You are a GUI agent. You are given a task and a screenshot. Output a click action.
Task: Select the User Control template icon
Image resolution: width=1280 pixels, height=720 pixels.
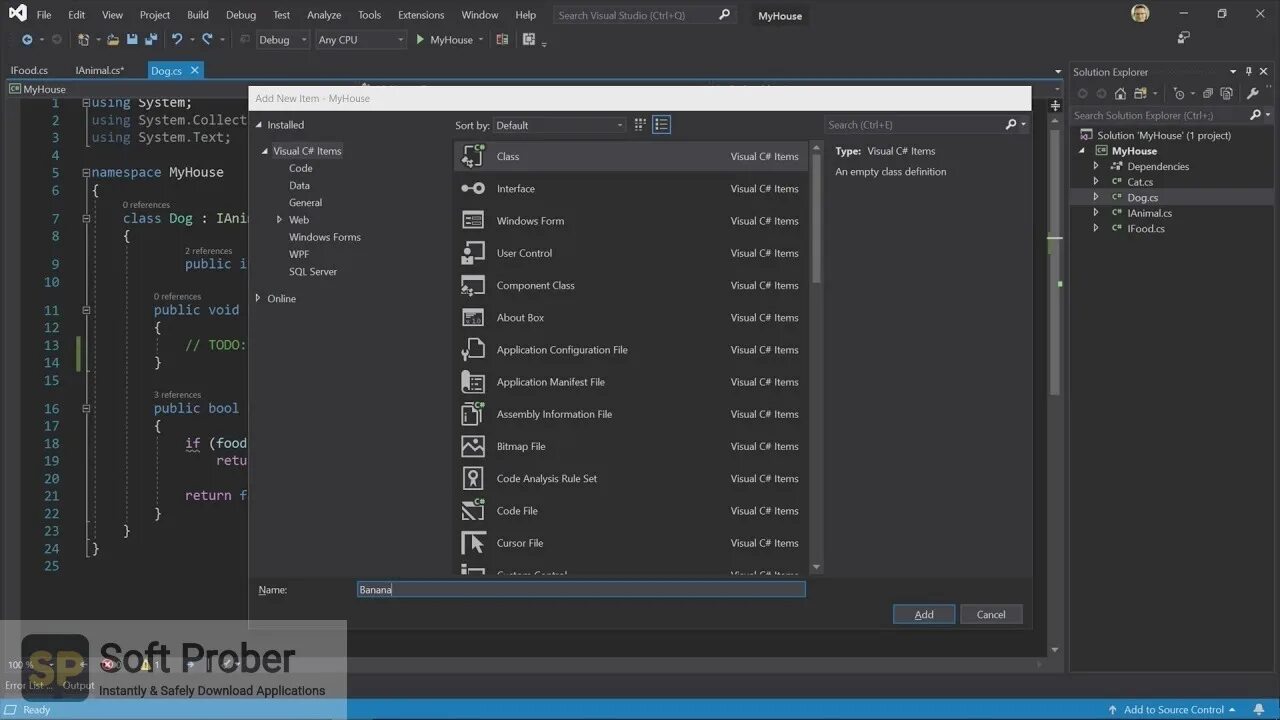click(x=473, y=253)
